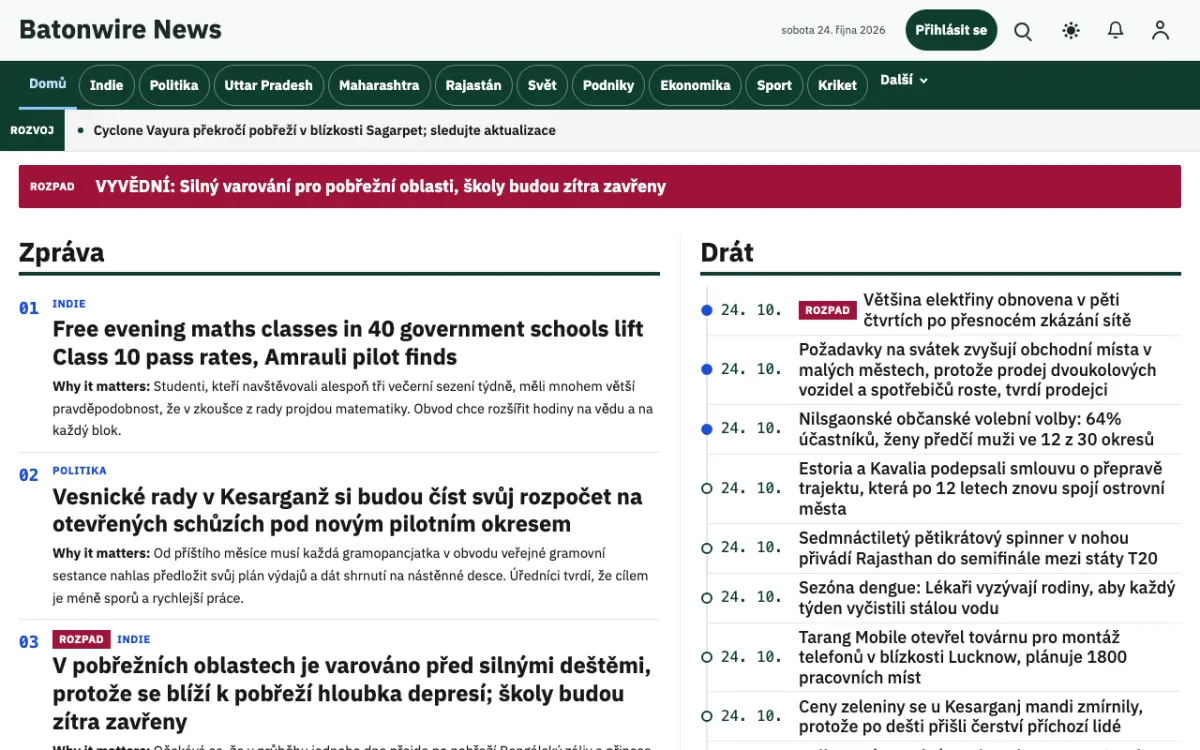Click story number 03
Image resolution: width=1200 pixels, height=750 pixels.
[x=29, y=642]
